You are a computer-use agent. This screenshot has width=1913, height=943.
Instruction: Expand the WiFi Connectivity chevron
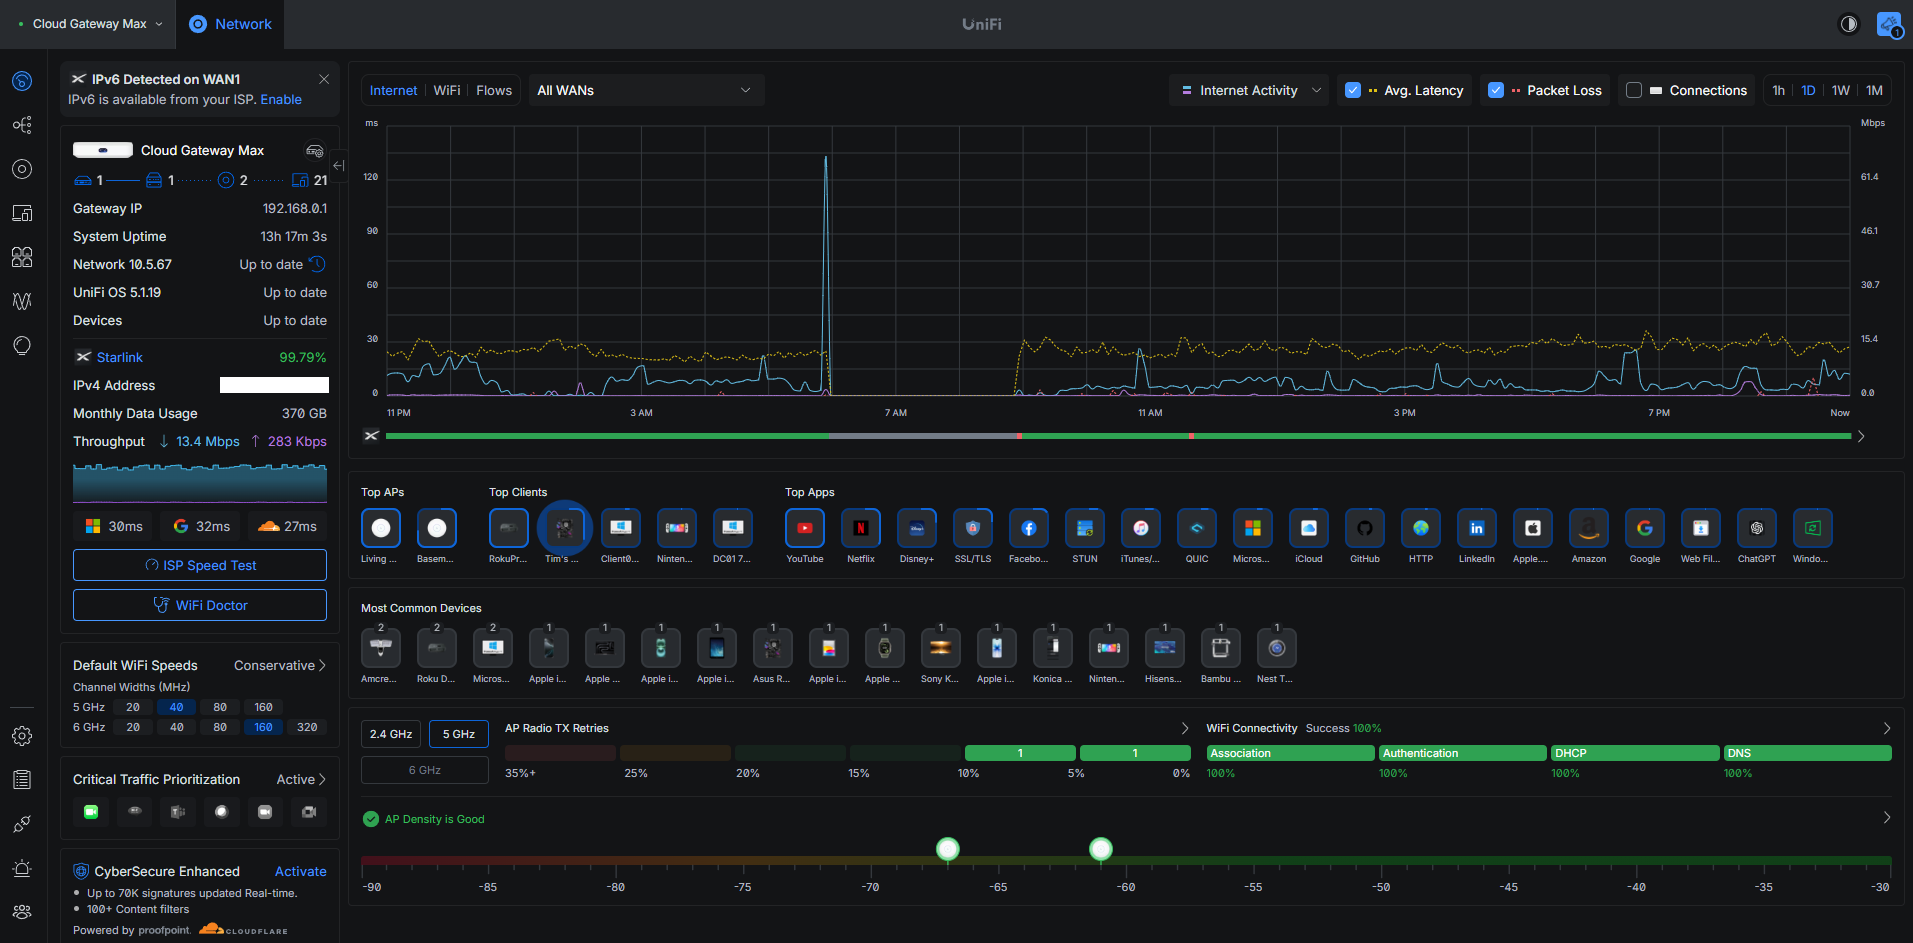pyautogui.click(x=1887, y=728)
